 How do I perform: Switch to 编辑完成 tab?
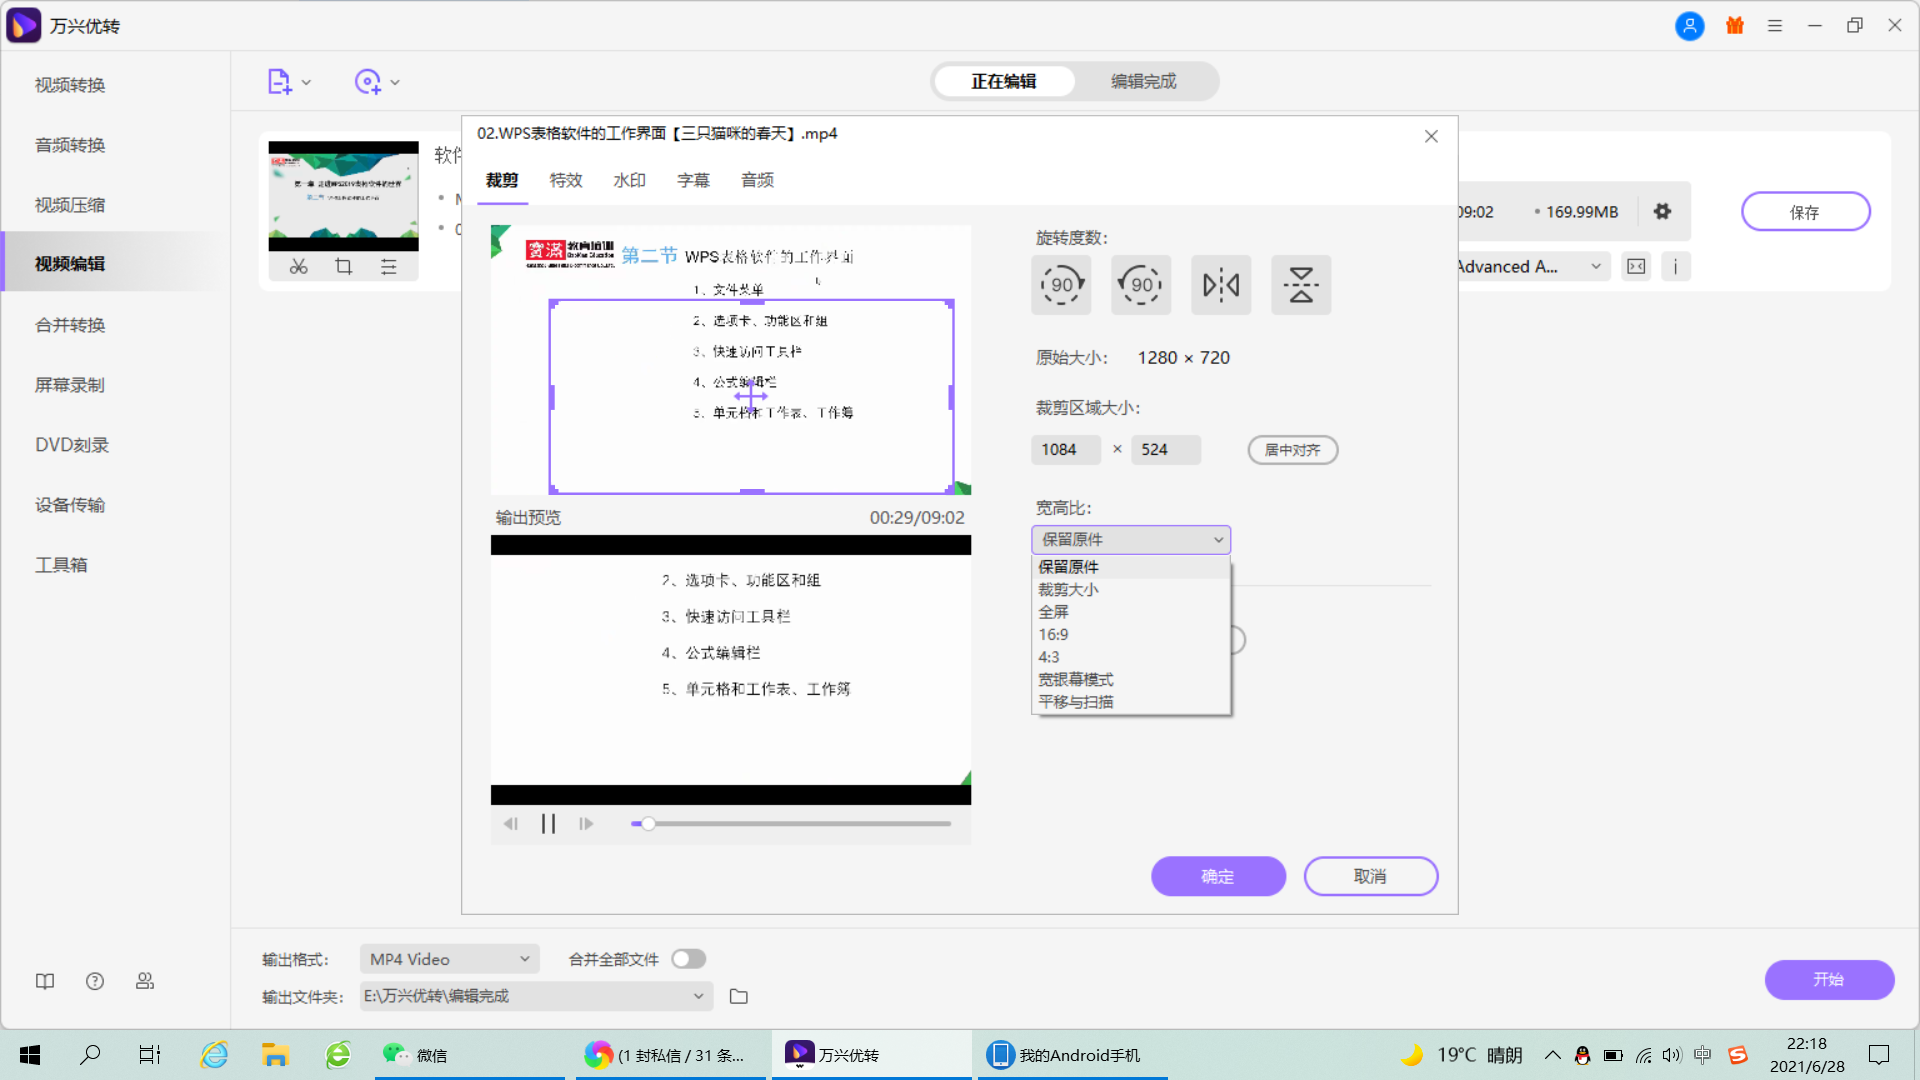click(x=1144, y=81)
